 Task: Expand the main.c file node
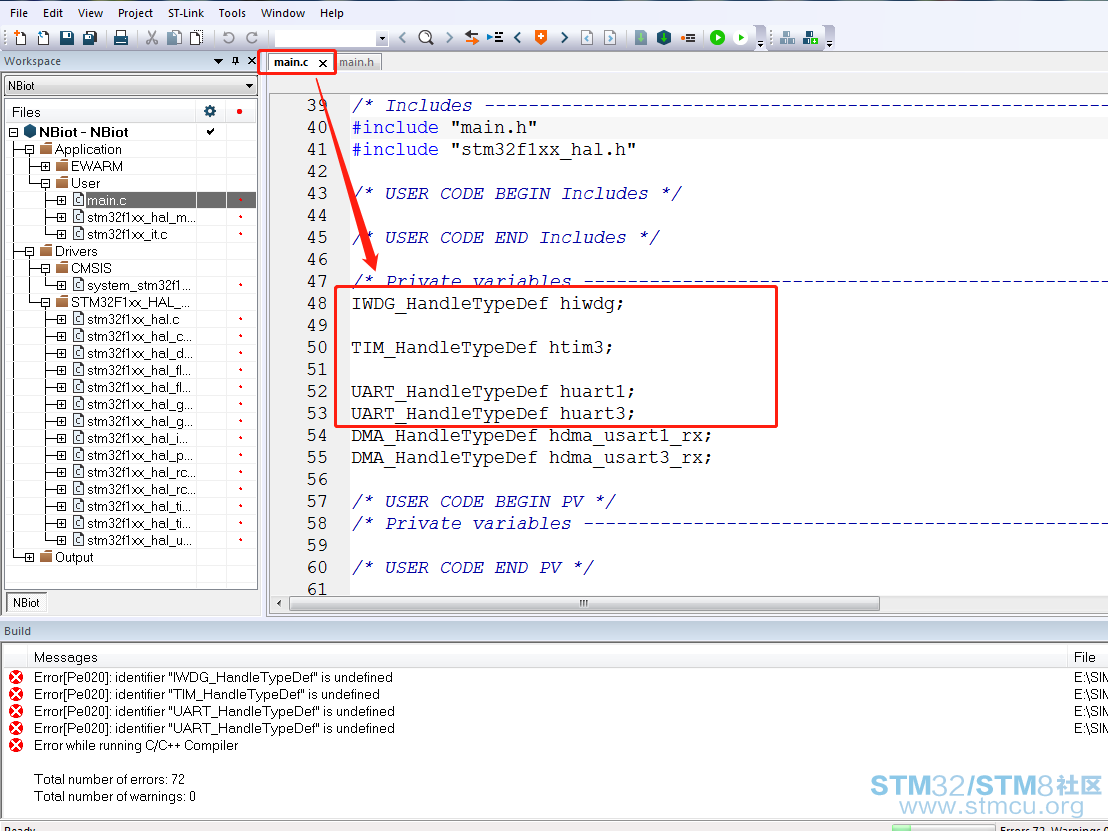[x=61, y=201]
